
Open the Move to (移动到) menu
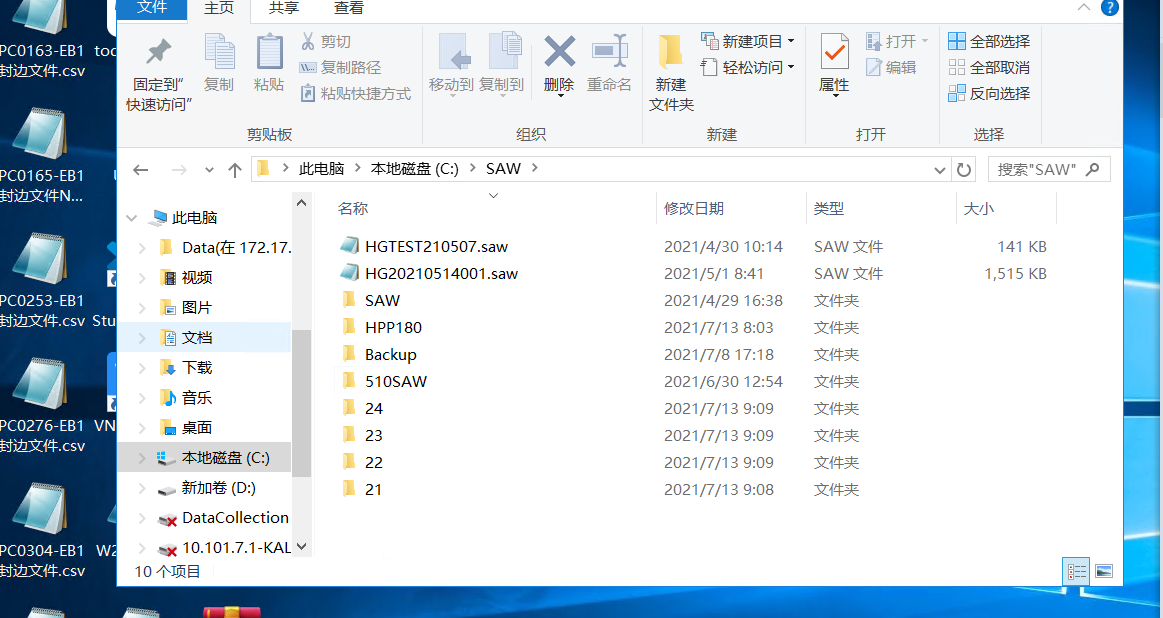451,65
